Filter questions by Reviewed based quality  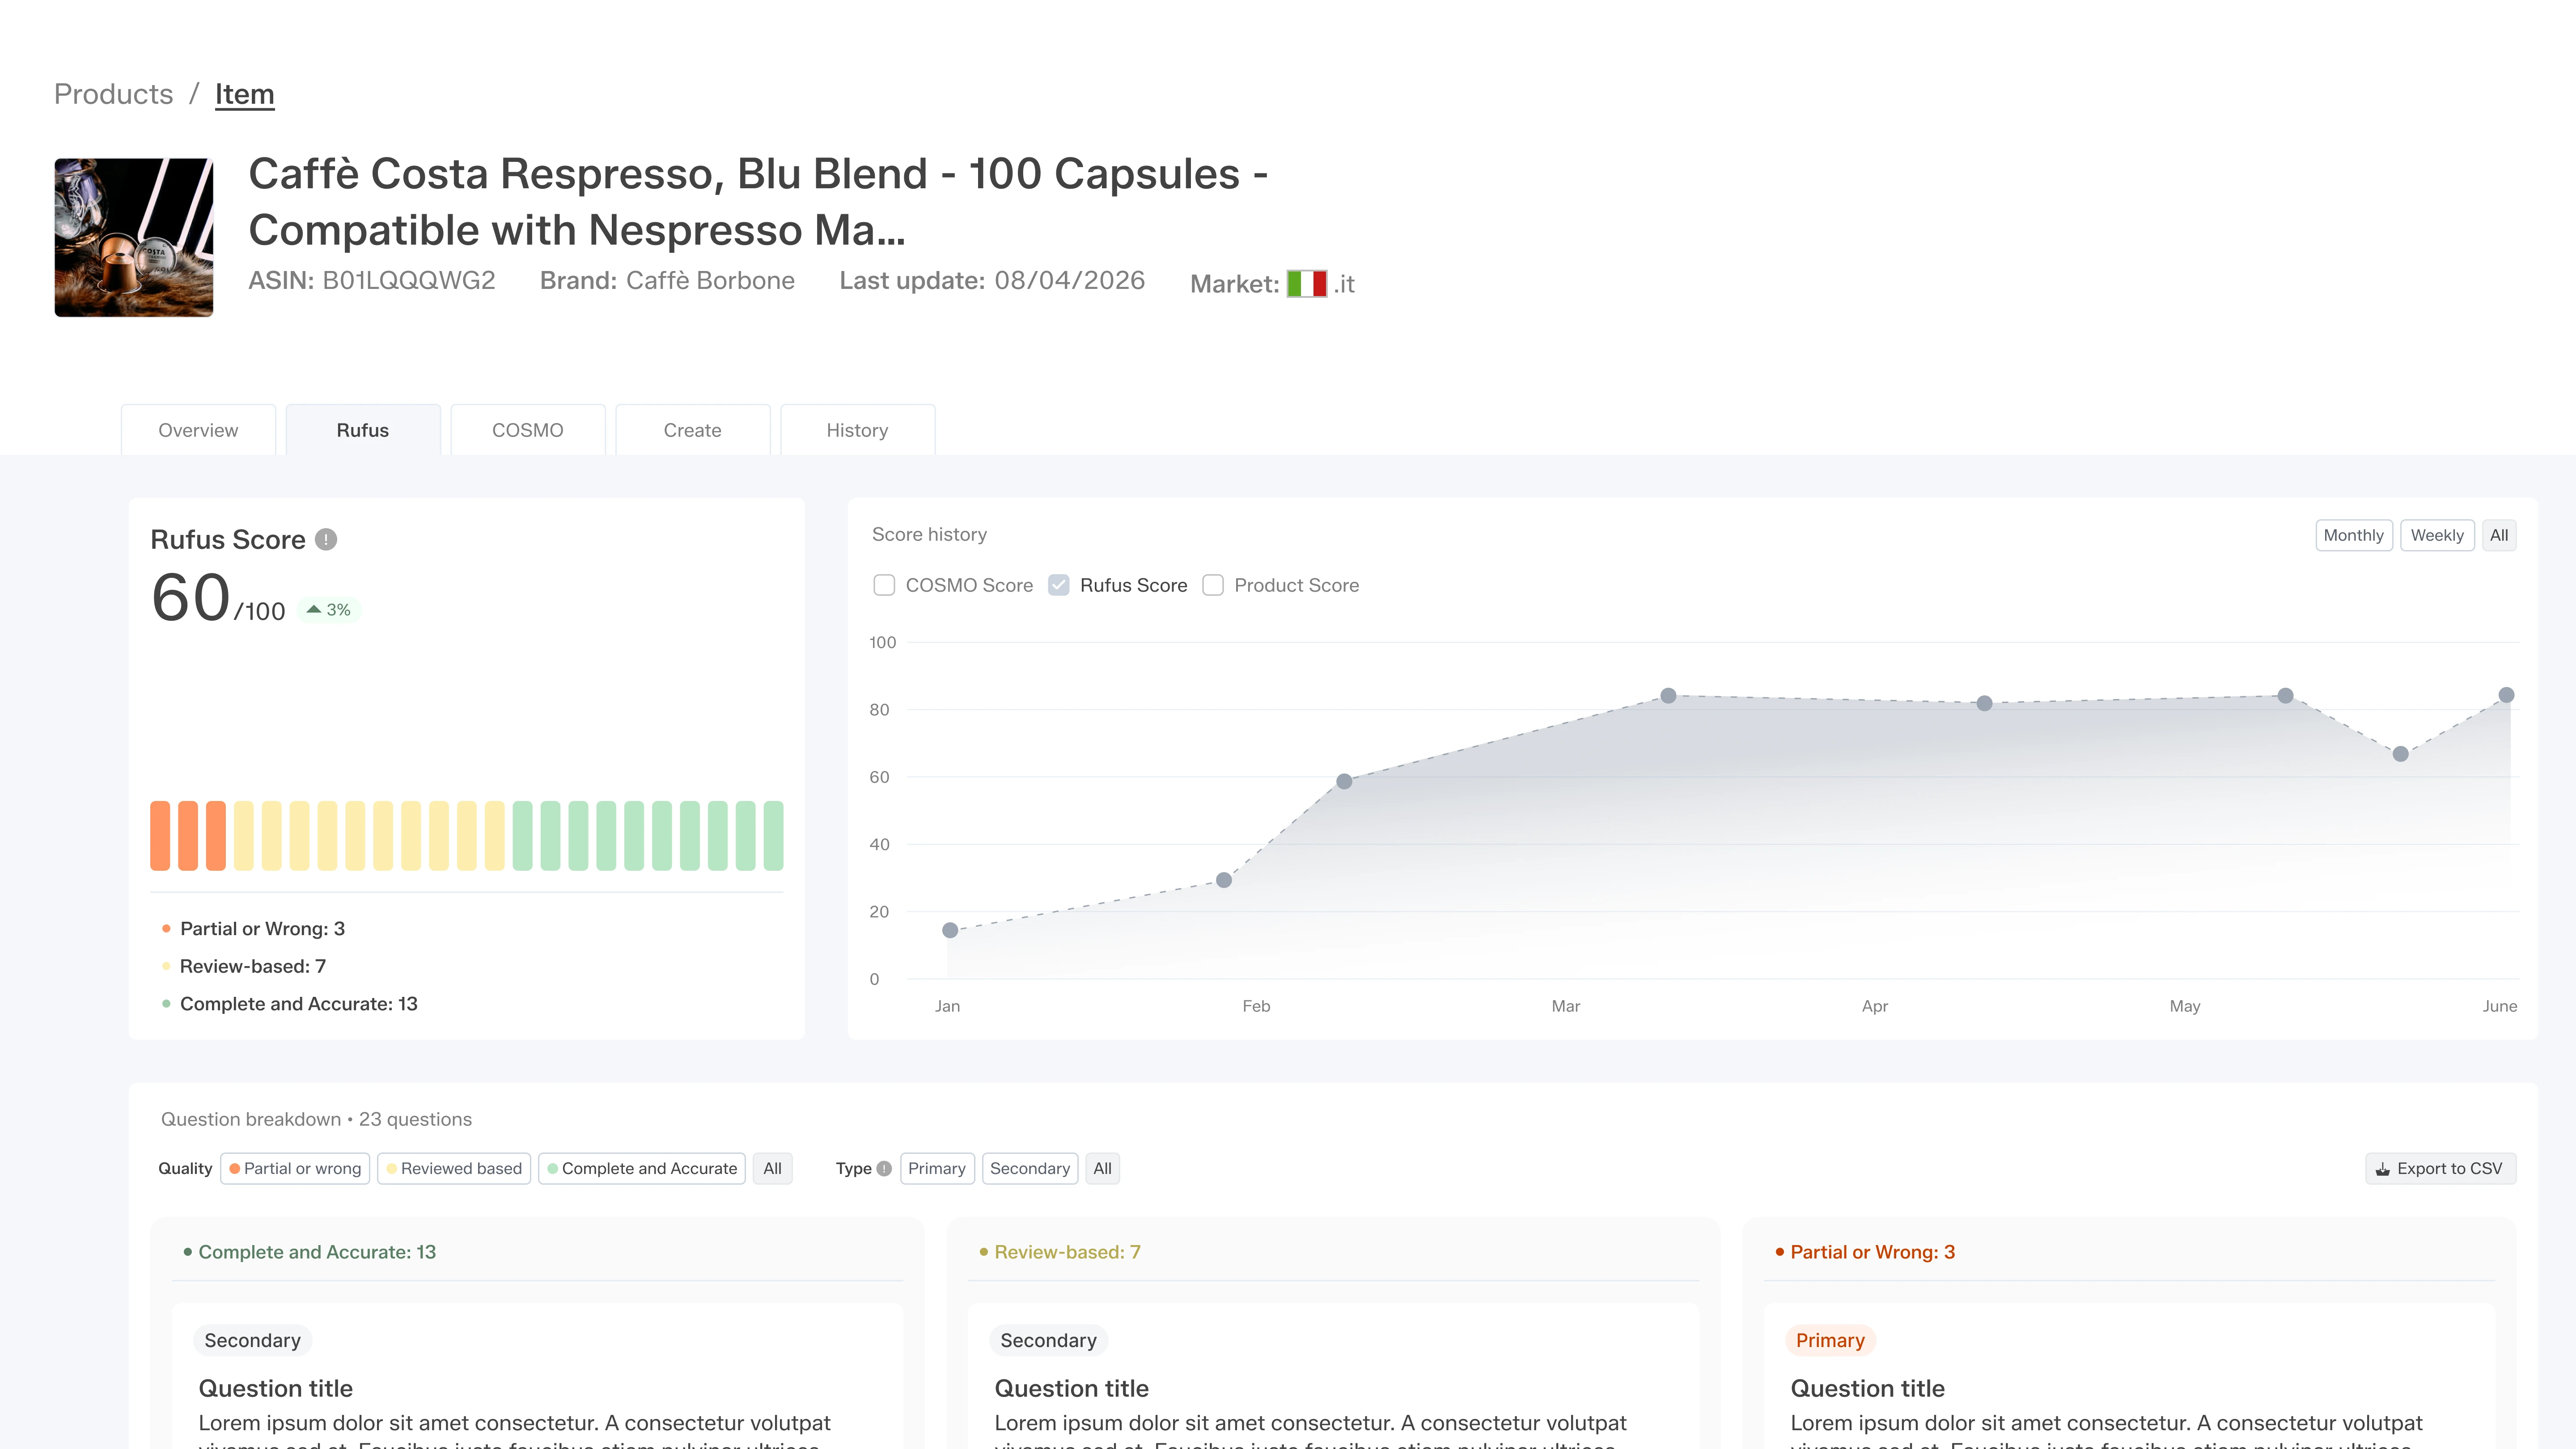tap(454, 1168)
